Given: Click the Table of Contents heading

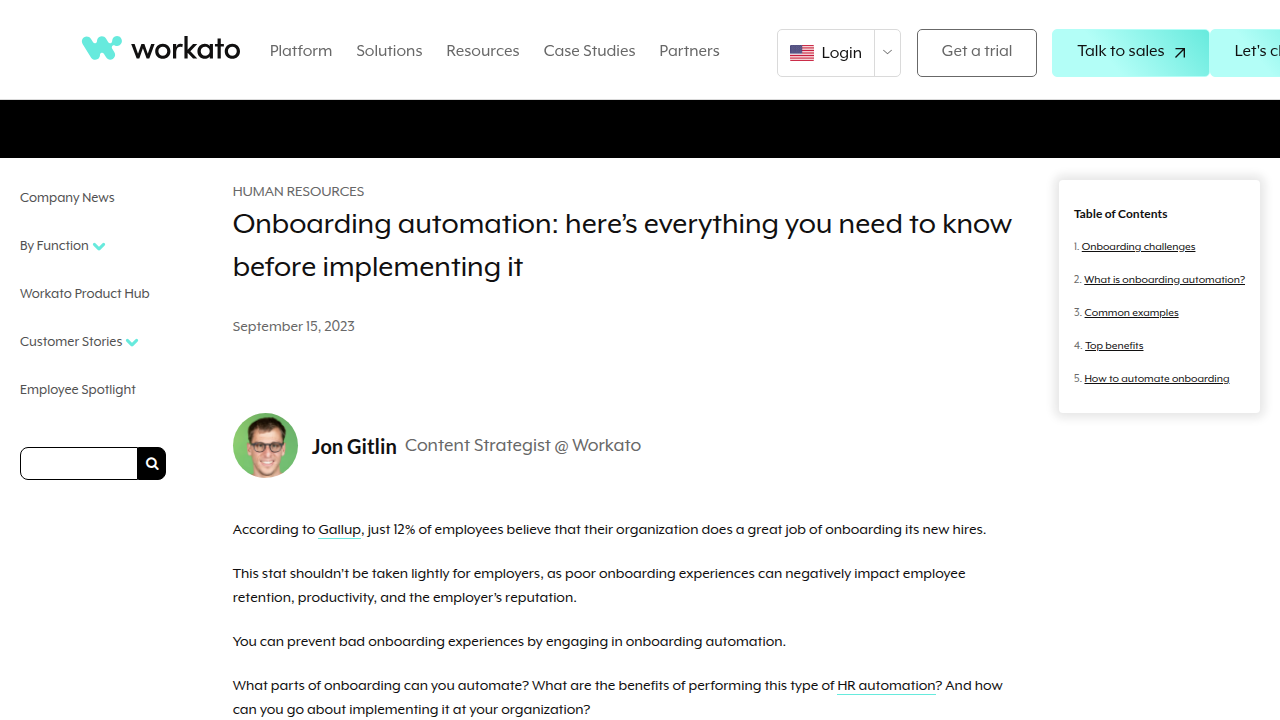Looking at the screenshot, I should click(1120, 214).
